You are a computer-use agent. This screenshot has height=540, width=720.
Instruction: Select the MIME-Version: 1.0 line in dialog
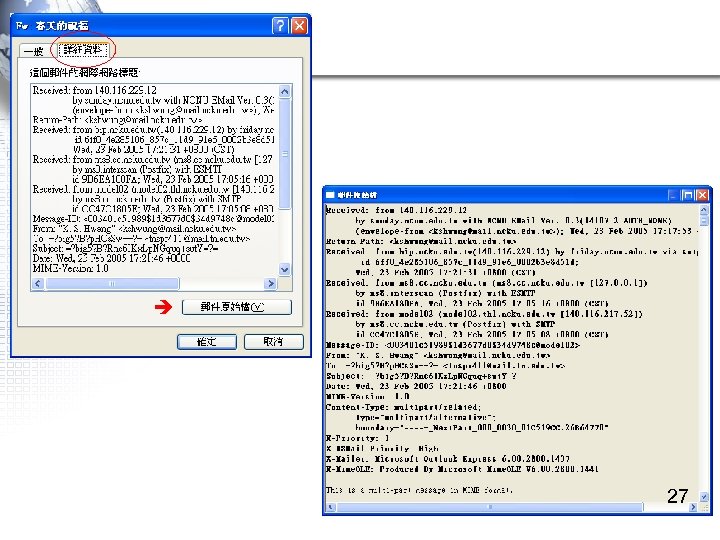[71, 269]
